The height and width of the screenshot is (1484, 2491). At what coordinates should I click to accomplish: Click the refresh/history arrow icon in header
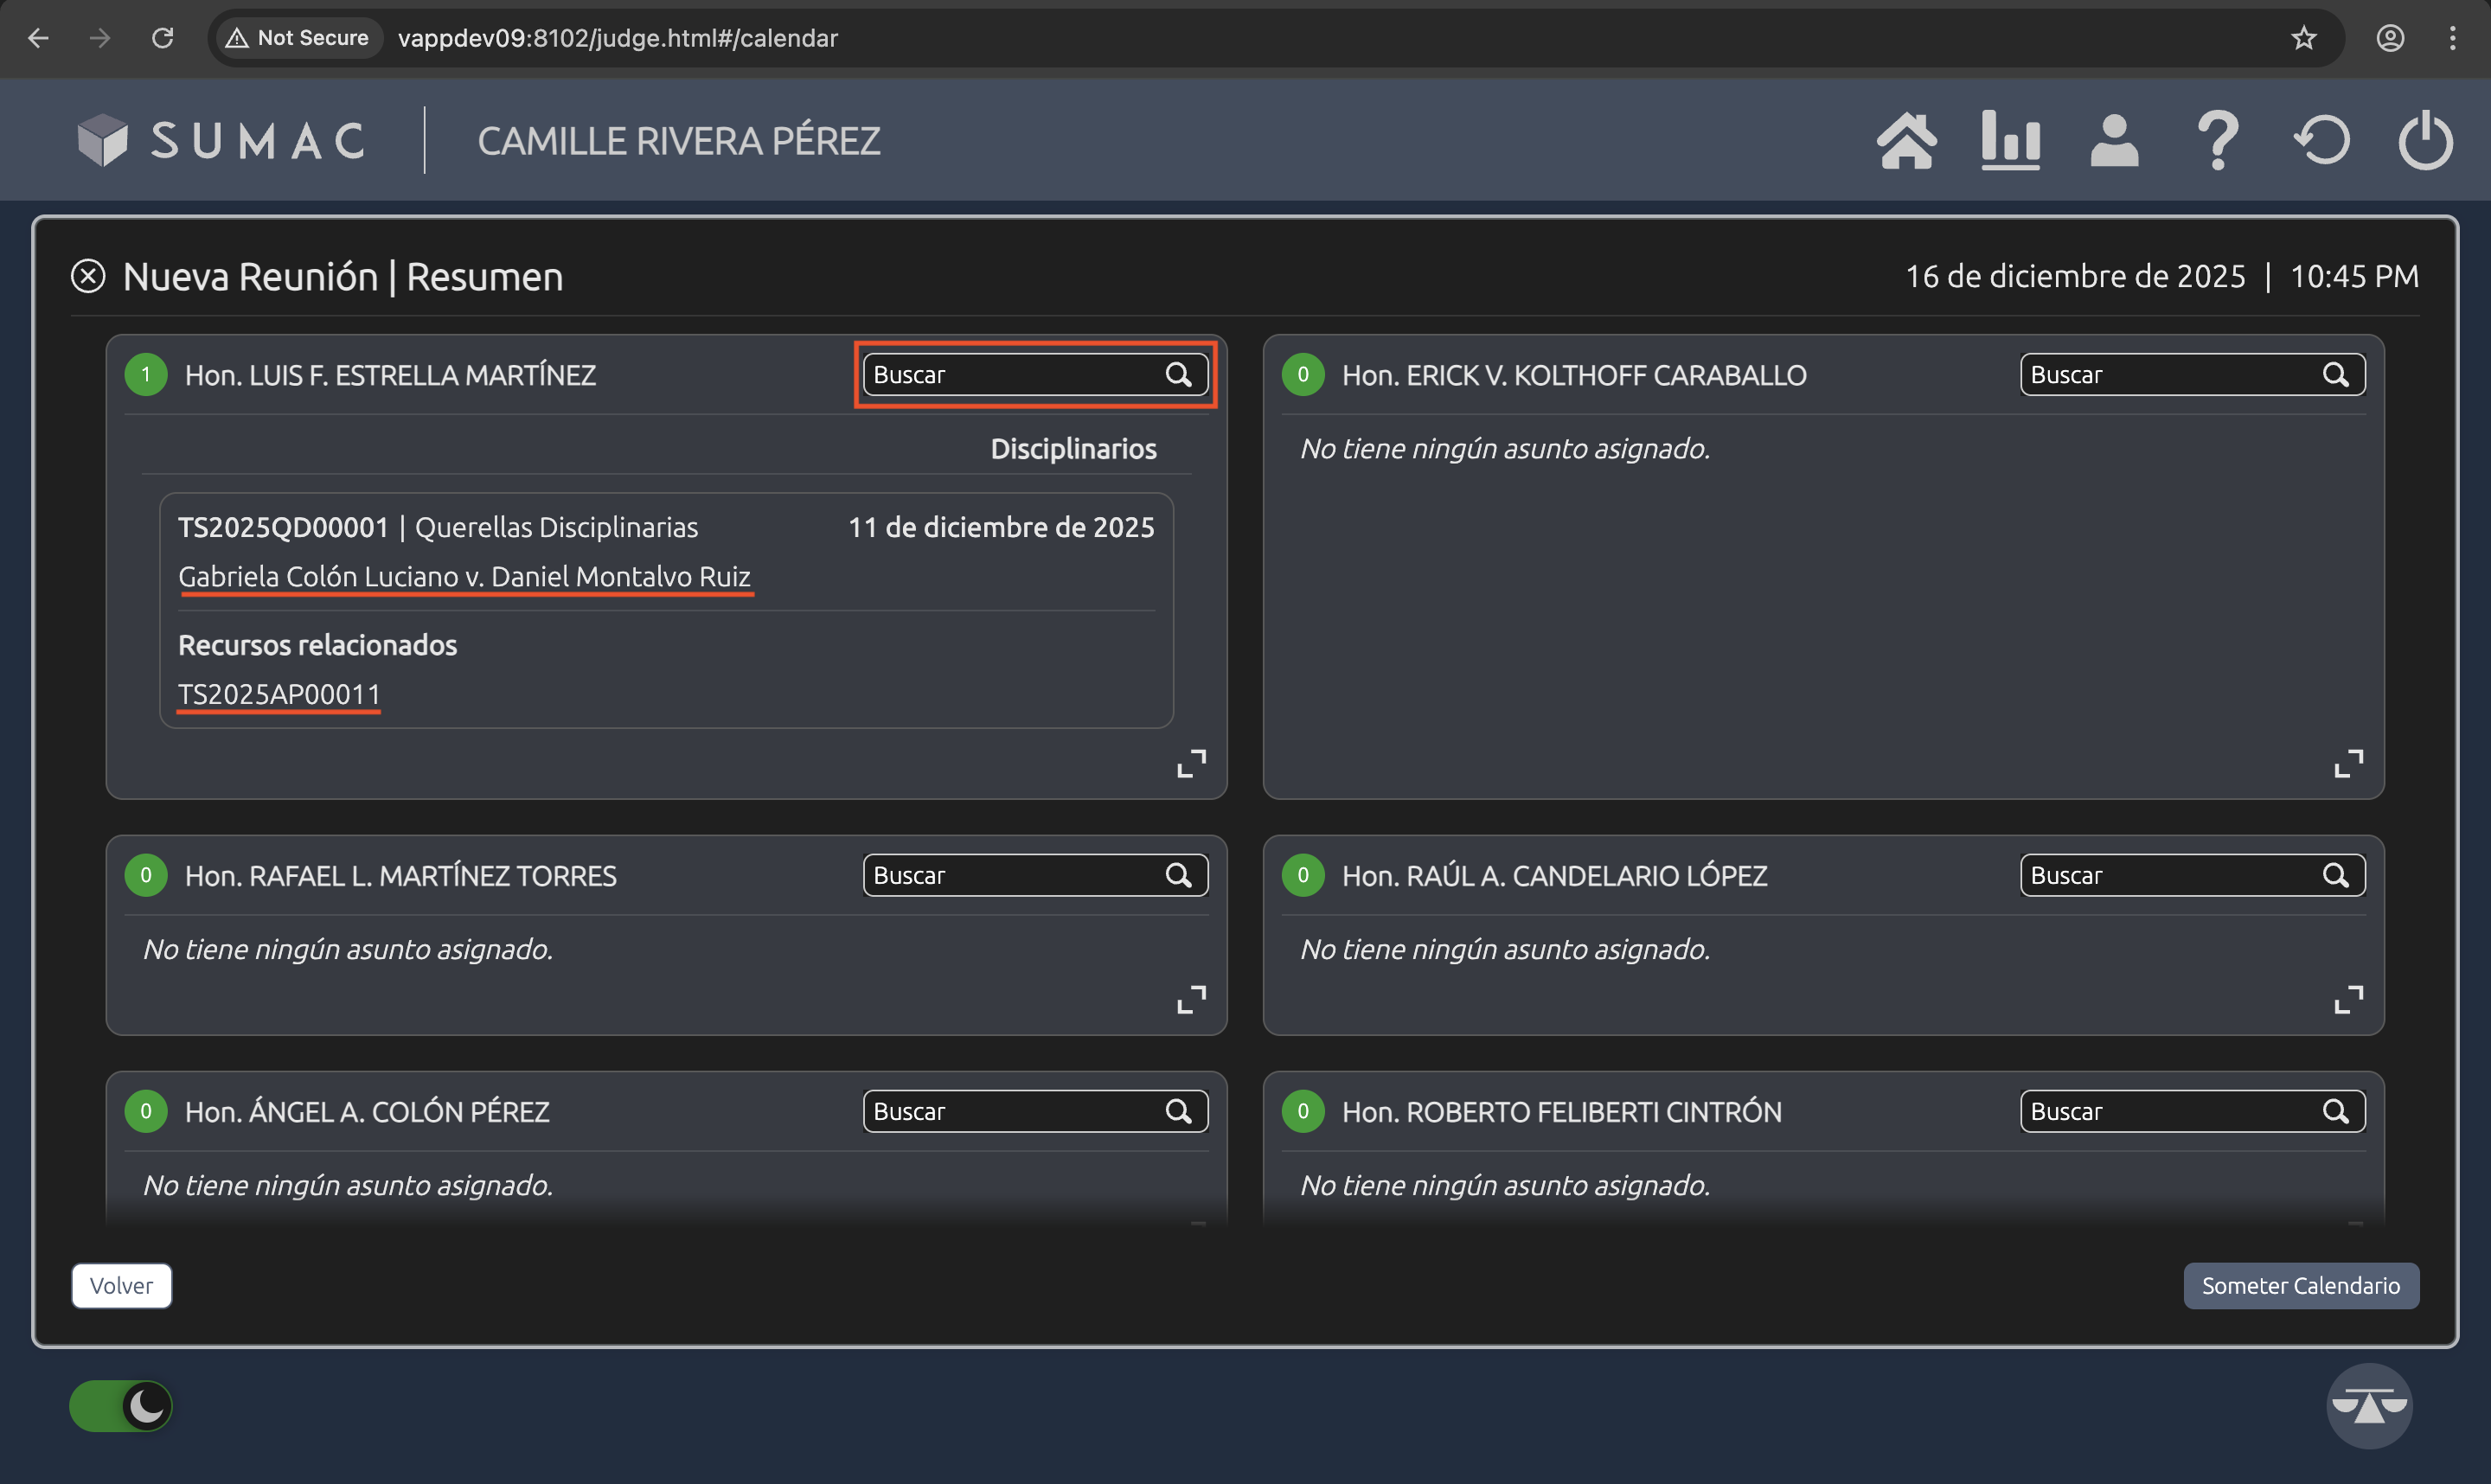2321,141
